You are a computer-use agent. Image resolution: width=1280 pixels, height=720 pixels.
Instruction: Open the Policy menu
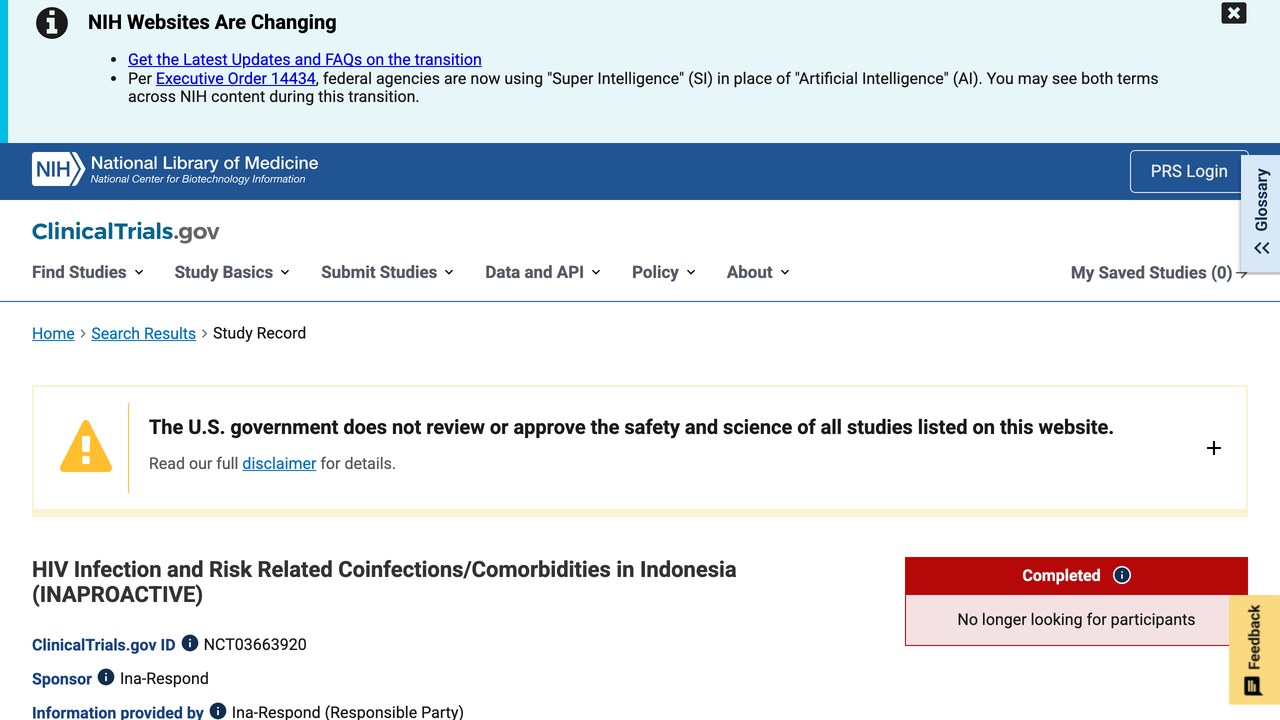[664, 272]
